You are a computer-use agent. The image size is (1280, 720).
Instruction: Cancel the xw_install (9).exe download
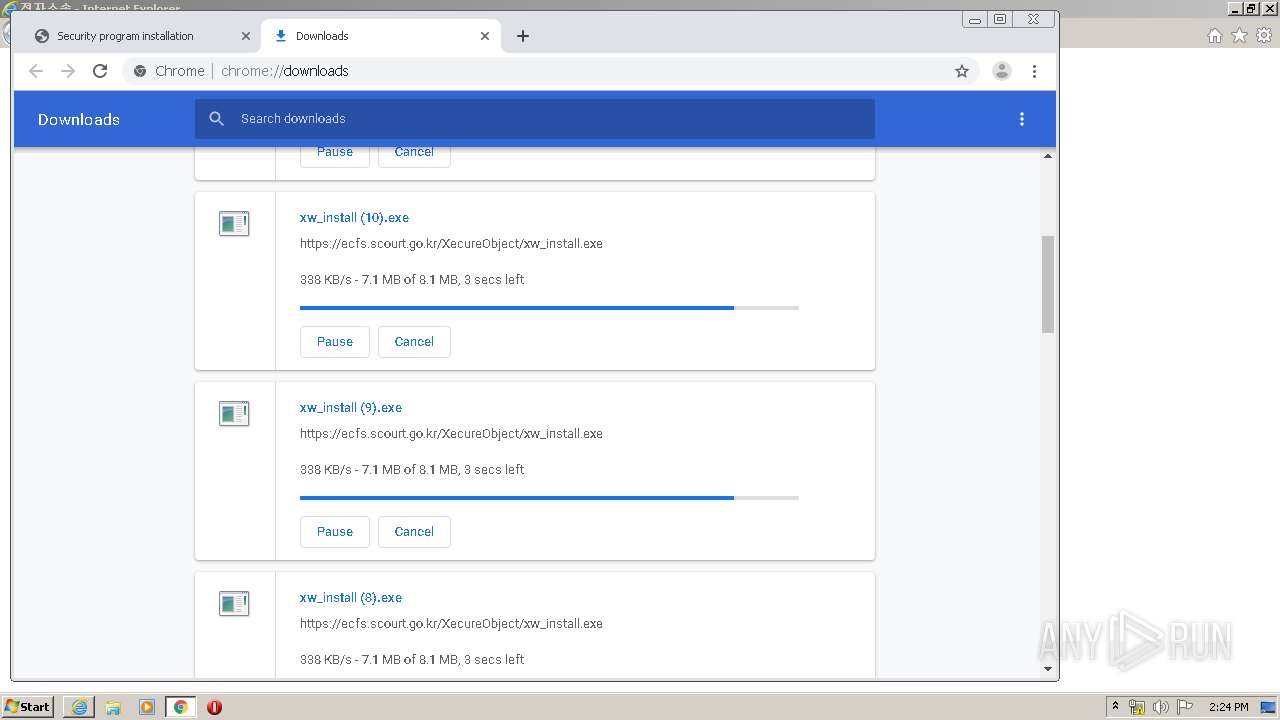(x=414, y=532)
